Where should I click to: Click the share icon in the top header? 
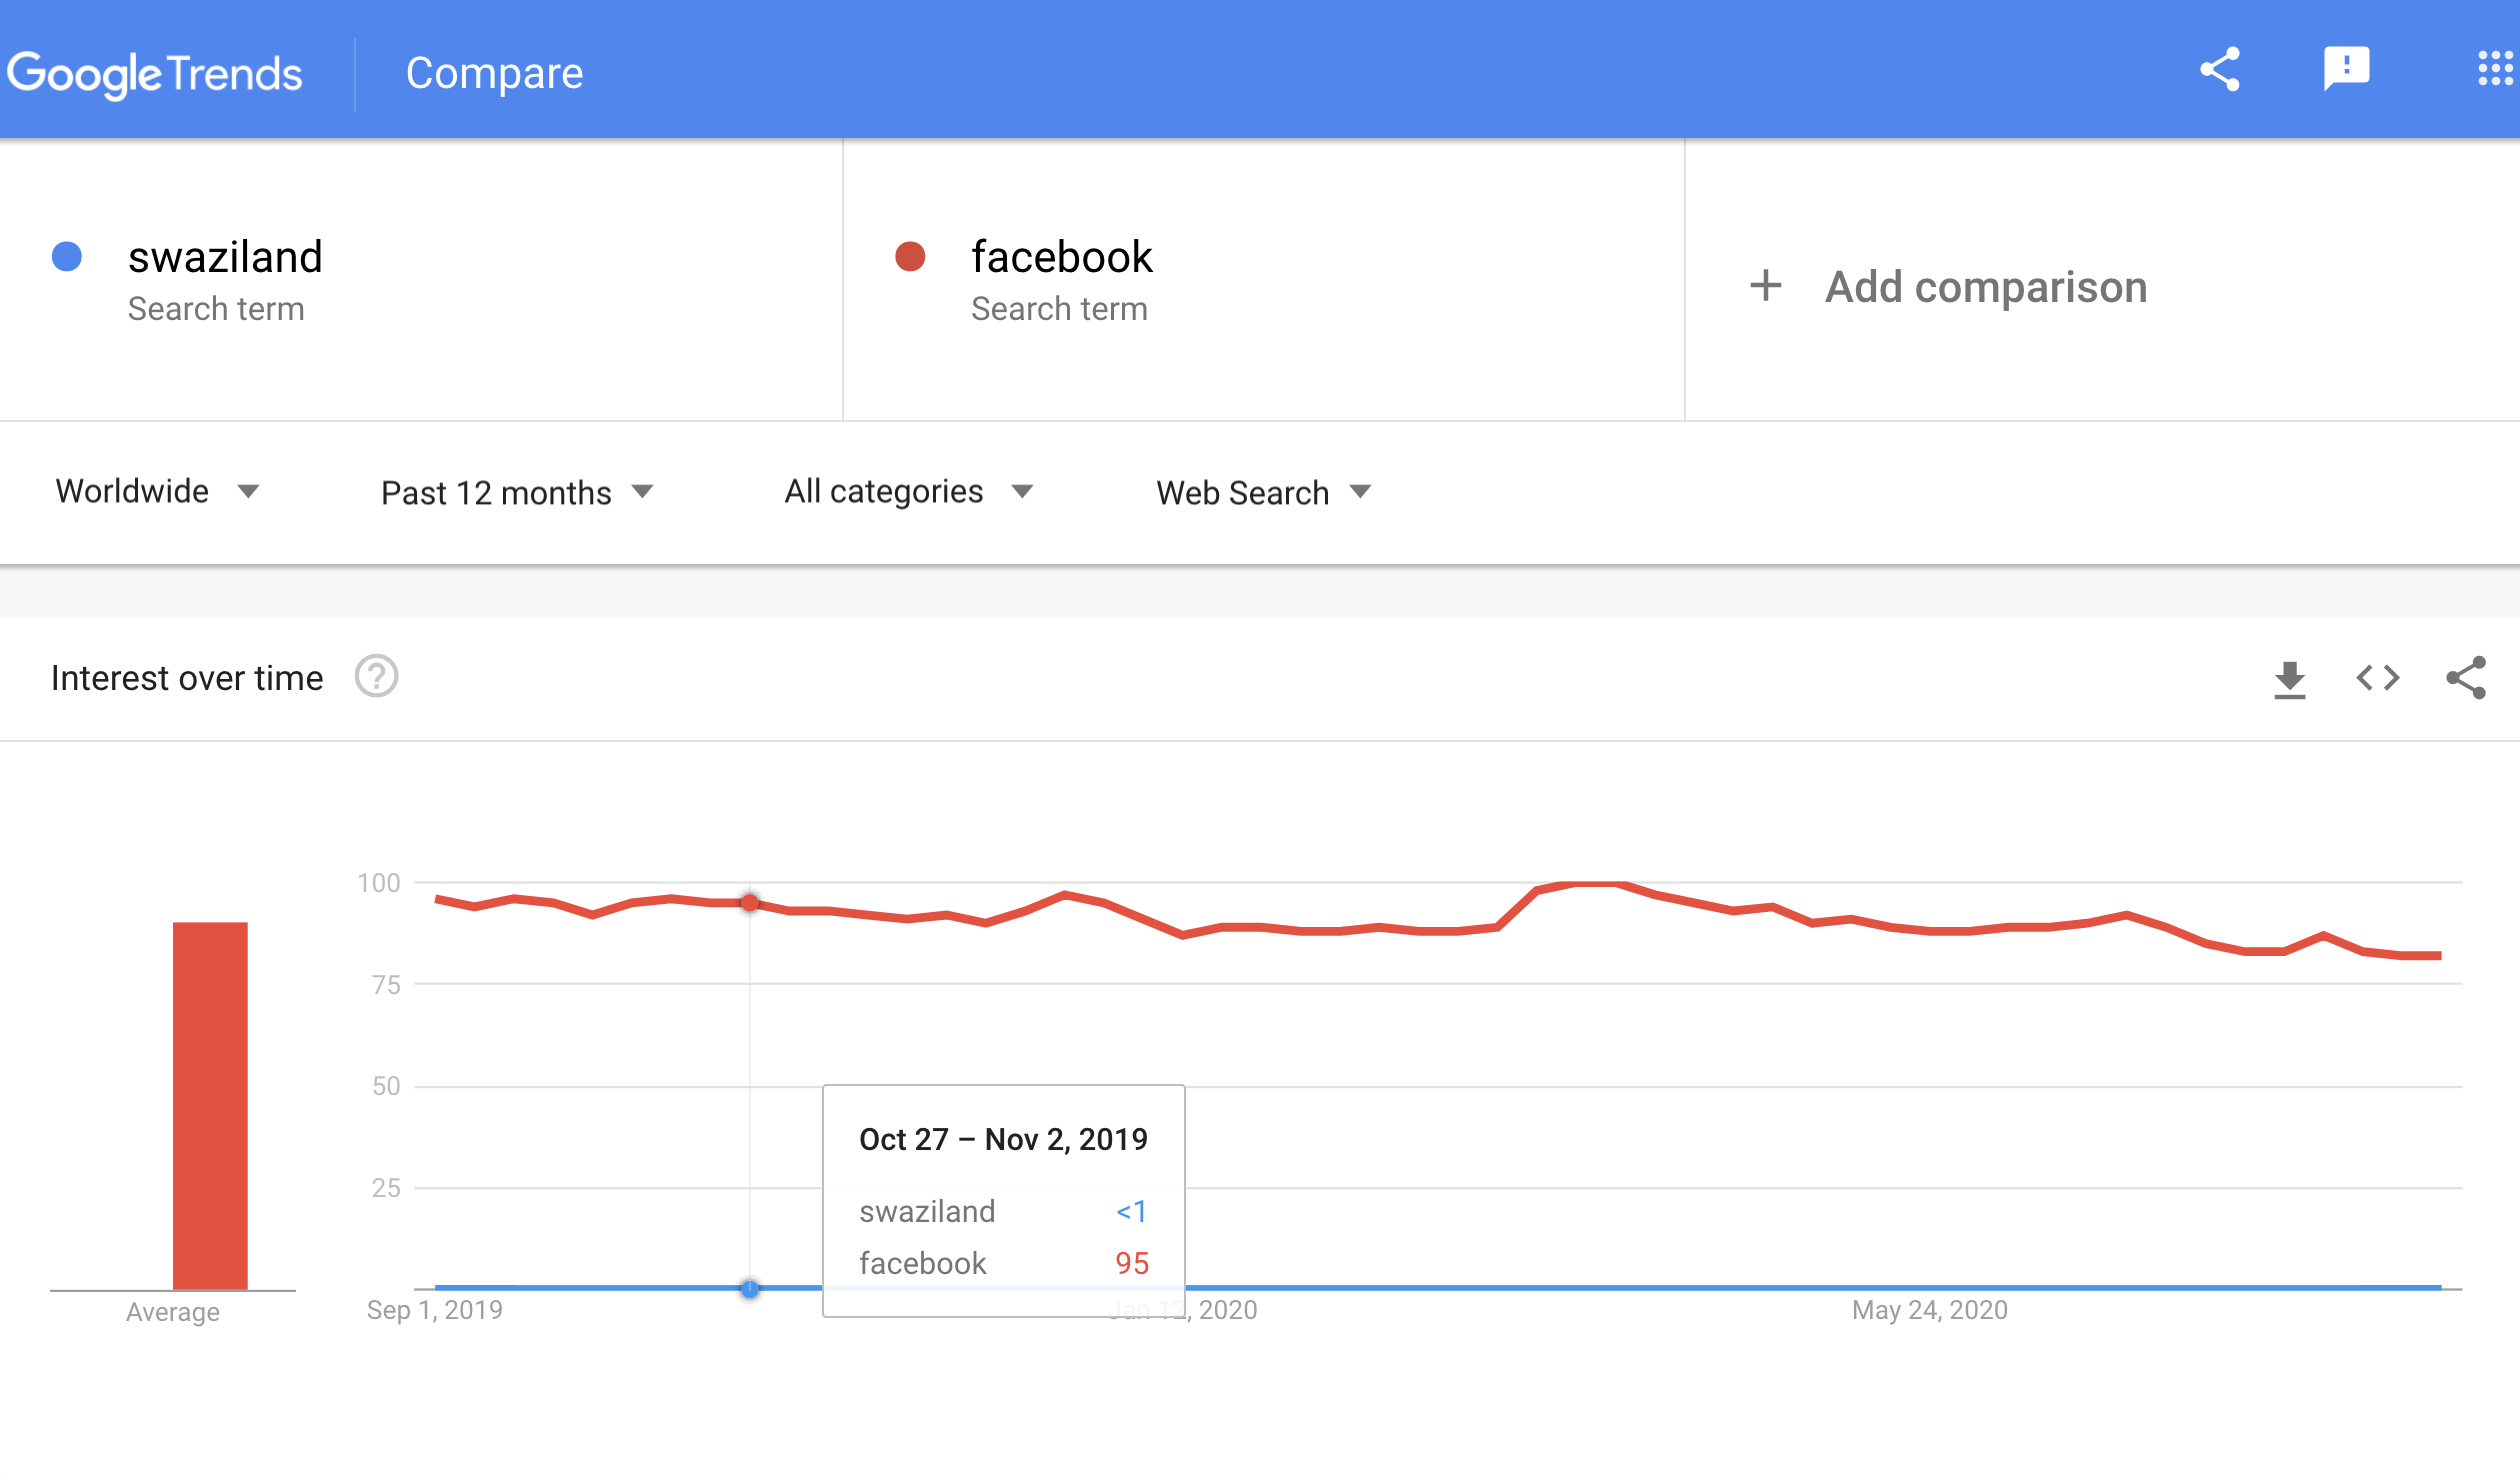pyautogui.click(x=2215, y=69)
